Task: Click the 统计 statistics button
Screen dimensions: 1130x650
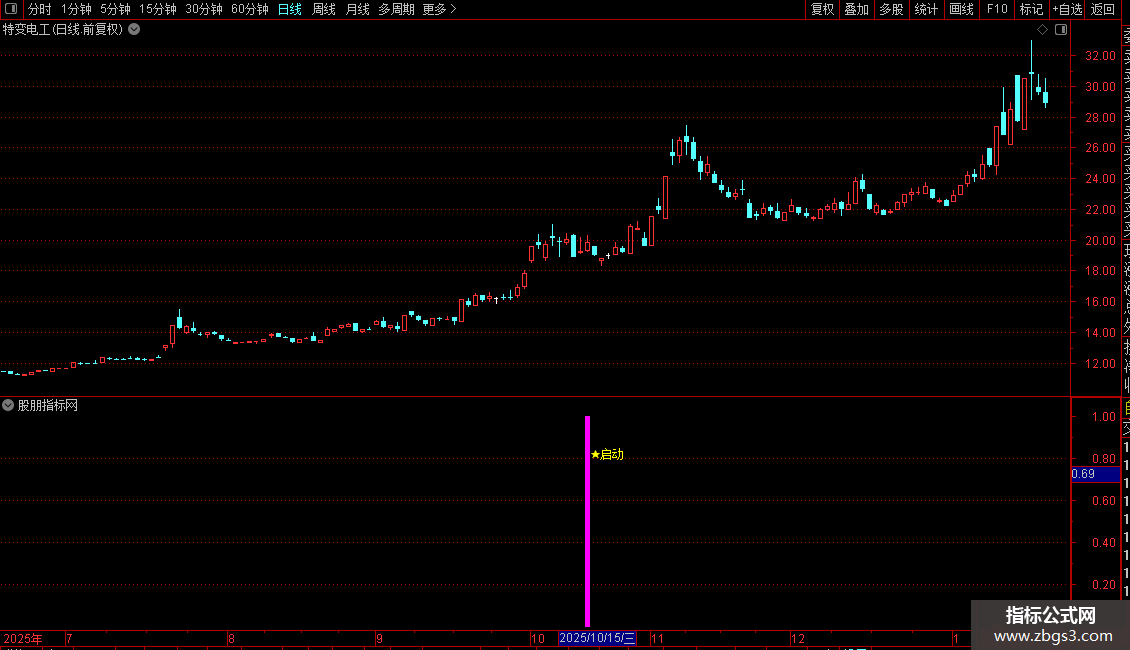Action: tap(926, 9)
